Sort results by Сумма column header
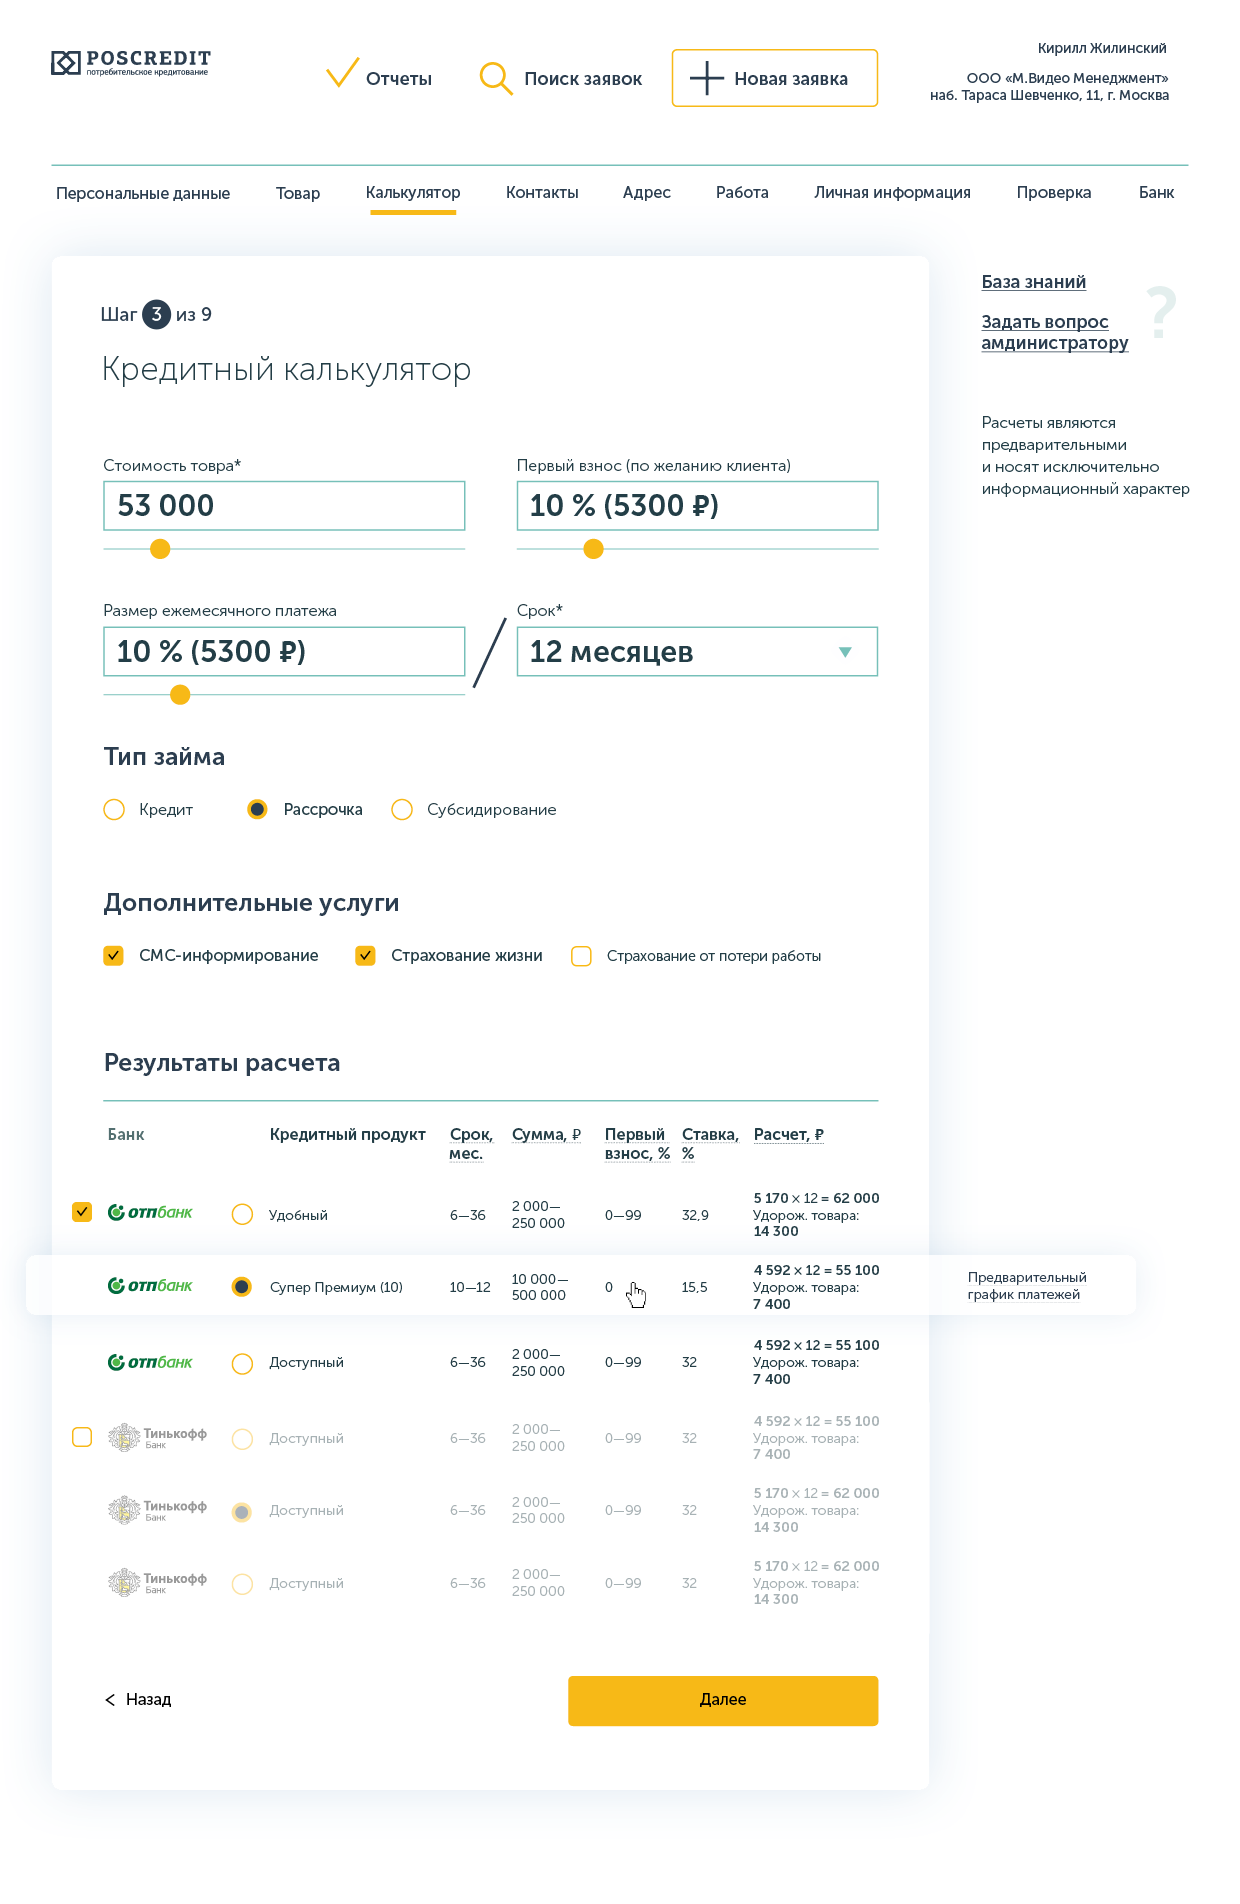The width and height of the screenshot is (1240, 1904). point(546,1134)
